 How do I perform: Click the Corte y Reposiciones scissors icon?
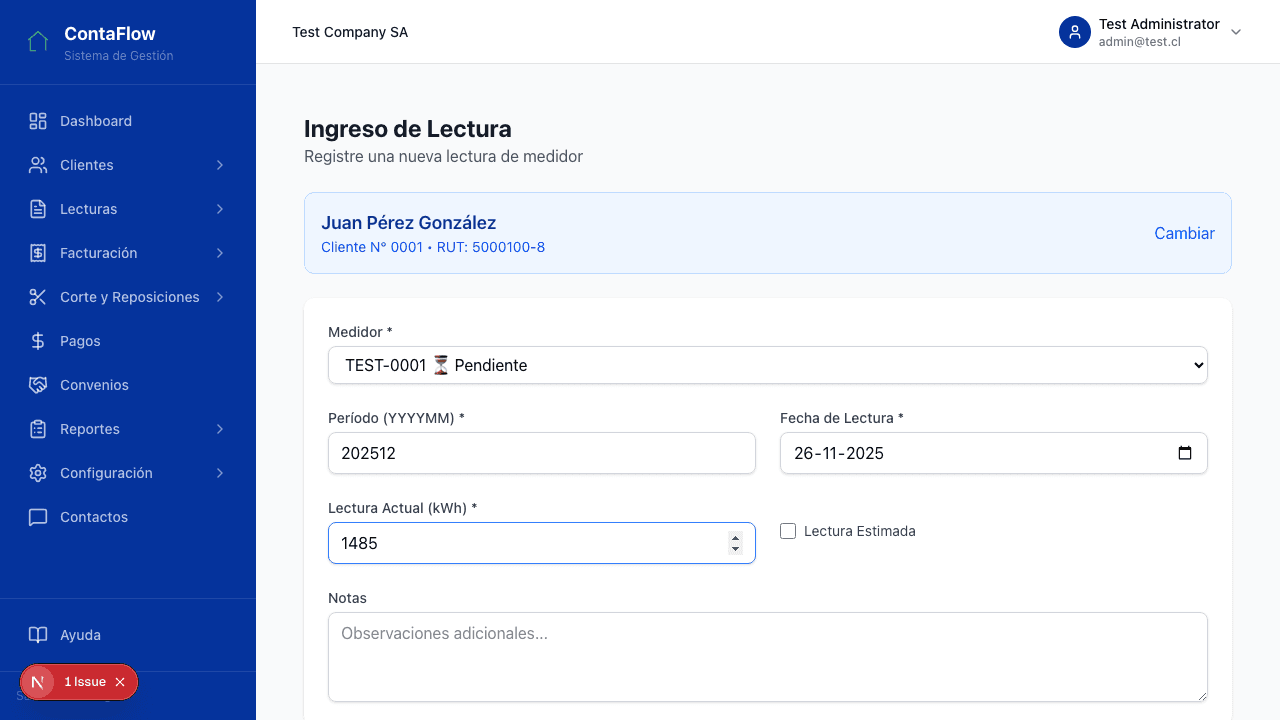[38, 297]
